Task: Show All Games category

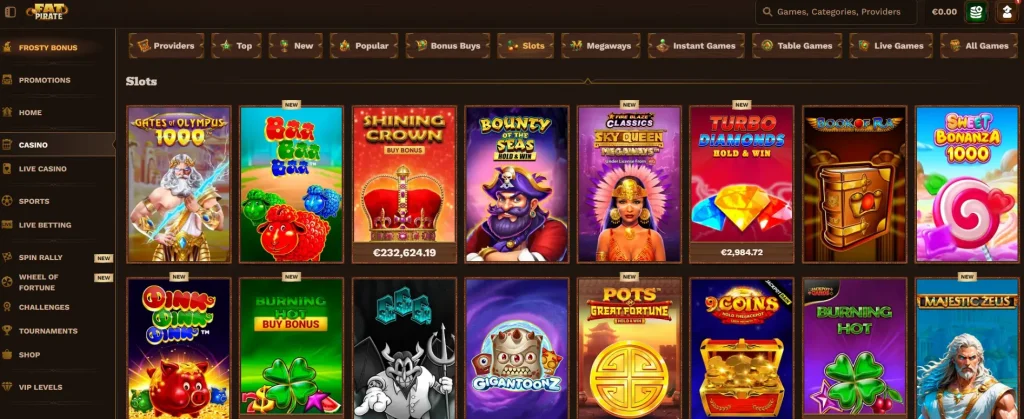Action: [x=978, y=46]
